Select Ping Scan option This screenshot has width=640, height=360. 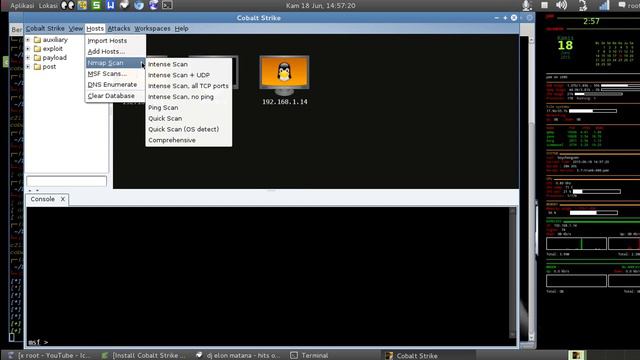coord(189,108)
